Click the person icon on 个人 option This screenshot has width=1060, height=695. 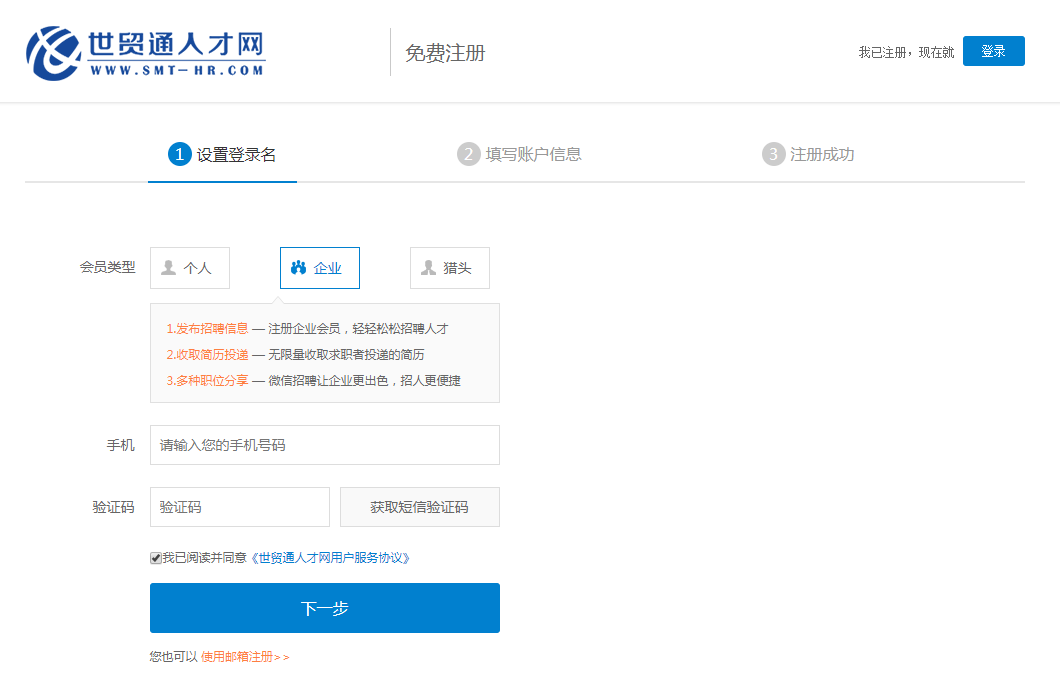coord(169,268)
